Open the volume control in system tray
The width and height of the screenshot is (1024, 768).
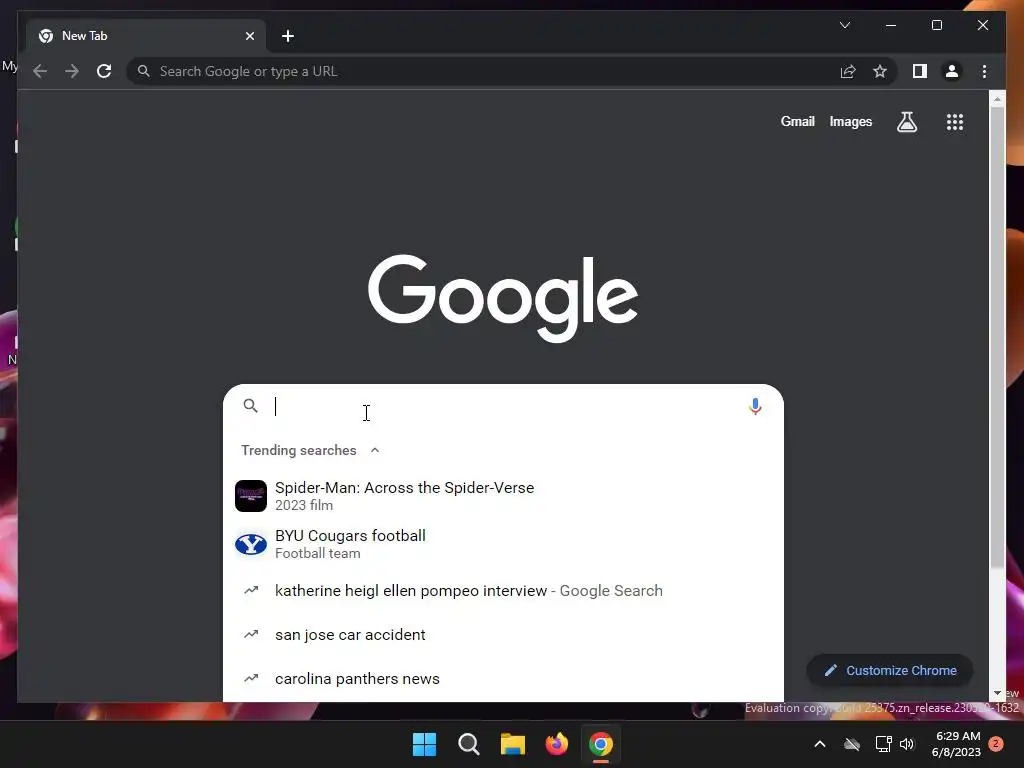pyautogui.click(x=907, y=744)
